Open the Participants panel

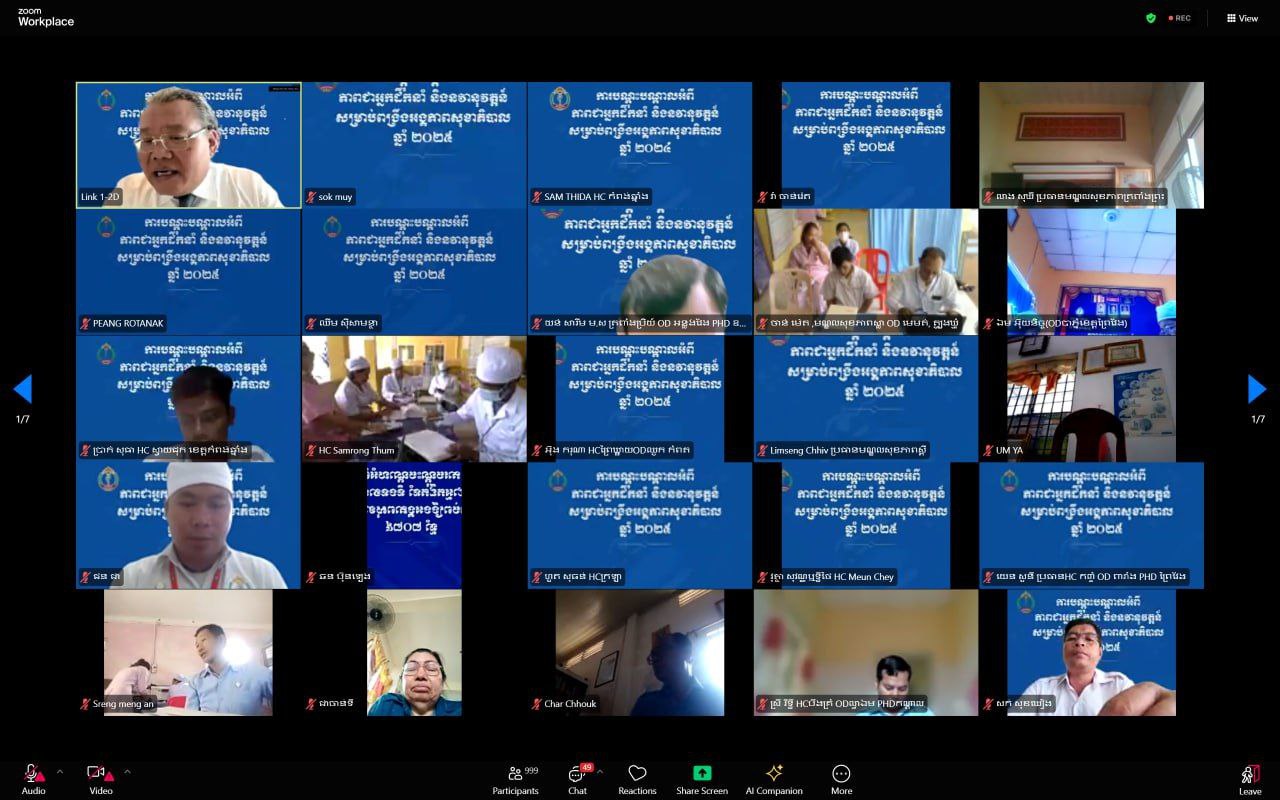coord(515,779)
